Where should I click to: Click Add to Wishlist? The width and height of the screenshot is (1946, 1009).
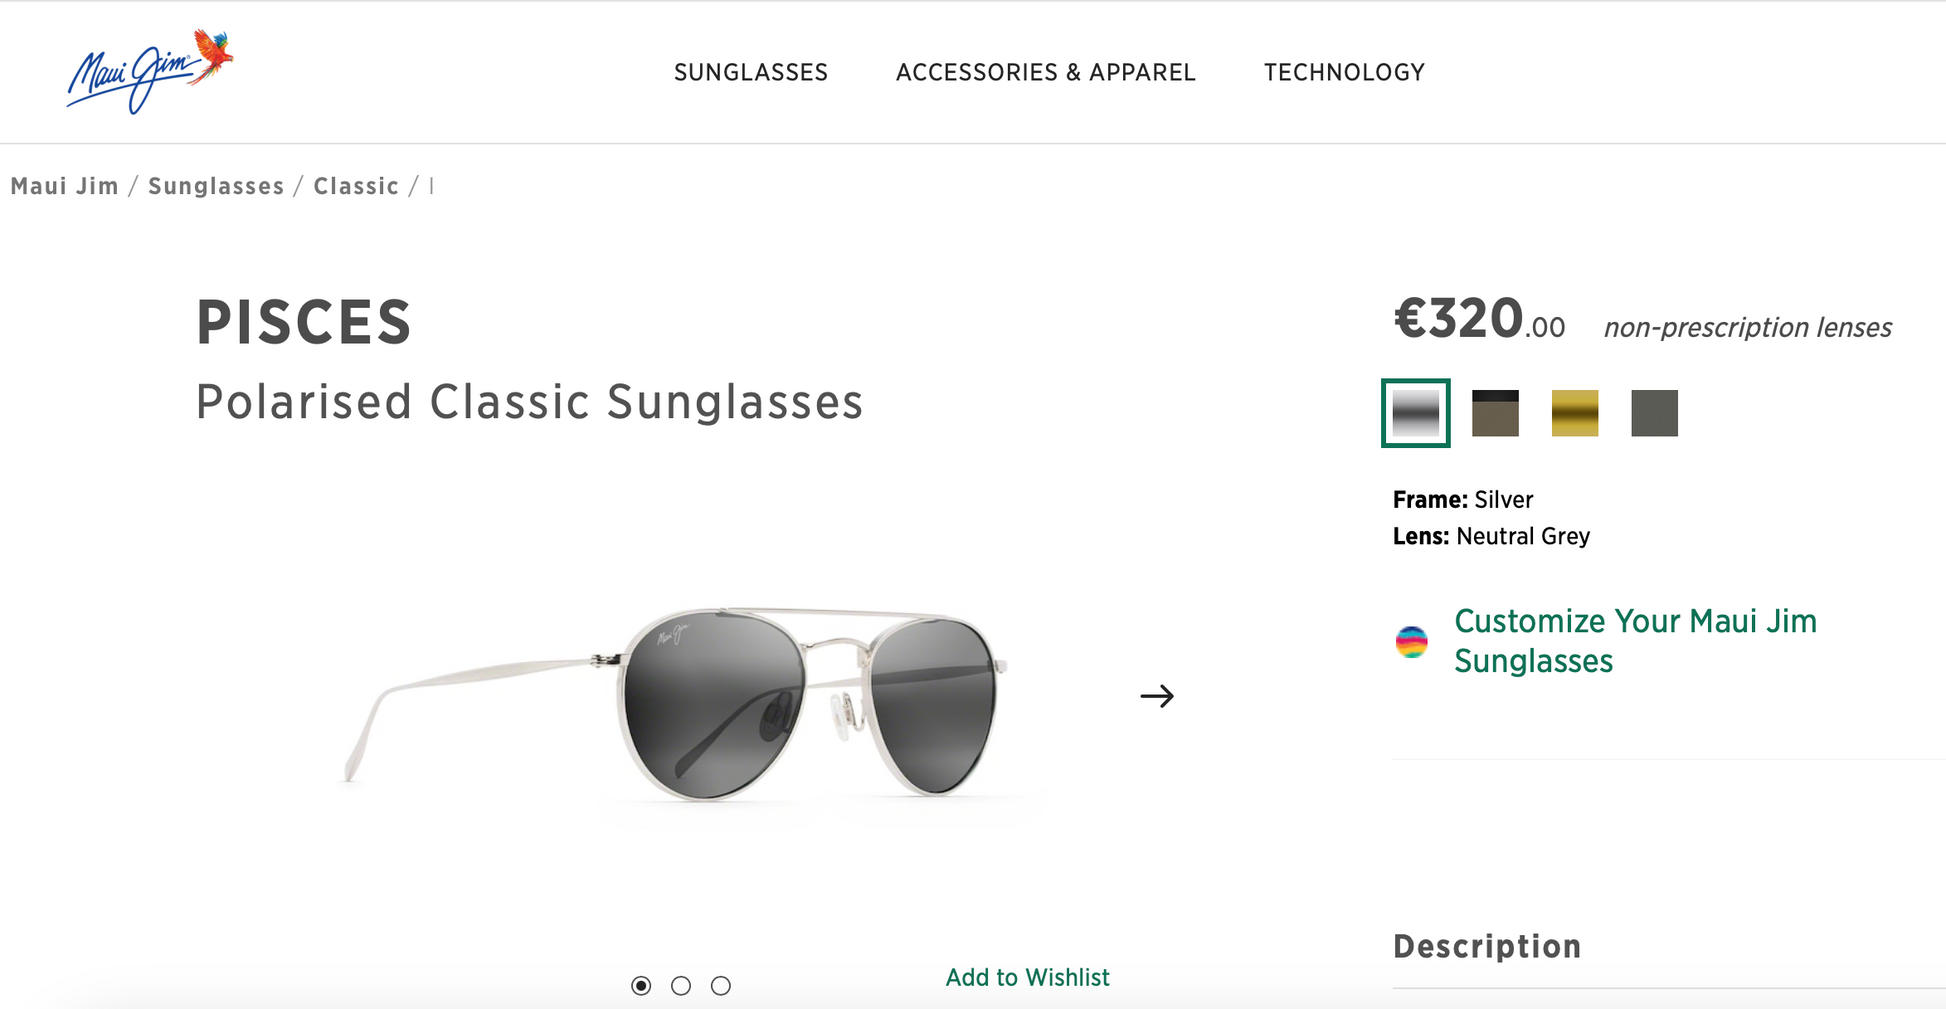[x=1028, y=977]
